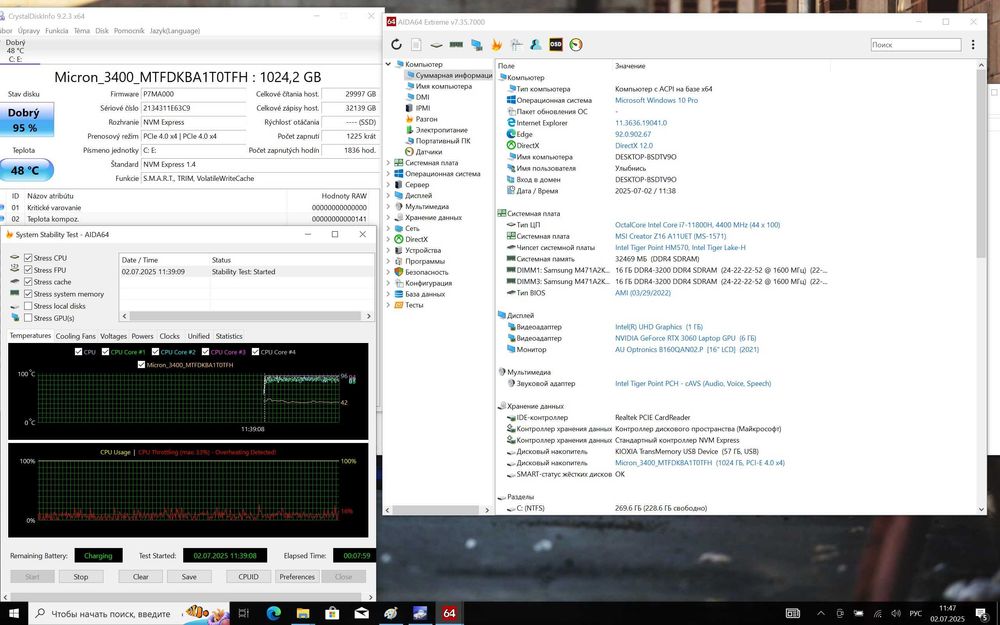The image size is (1000, 625).
Task: Uncheck Stress CPU checkbox
Action: tap(28, 258)
